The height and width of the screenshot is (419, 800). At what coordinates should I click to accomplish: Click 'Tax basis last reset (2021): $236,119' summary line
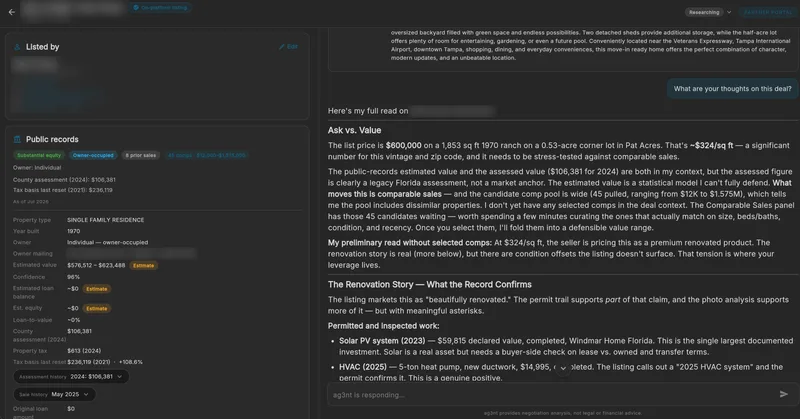coord(63,190)
